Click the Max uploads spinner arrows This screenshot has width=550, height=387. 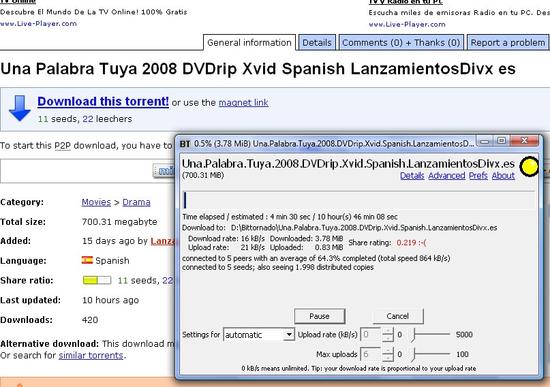pyautogui.click(x=388, y=354)
